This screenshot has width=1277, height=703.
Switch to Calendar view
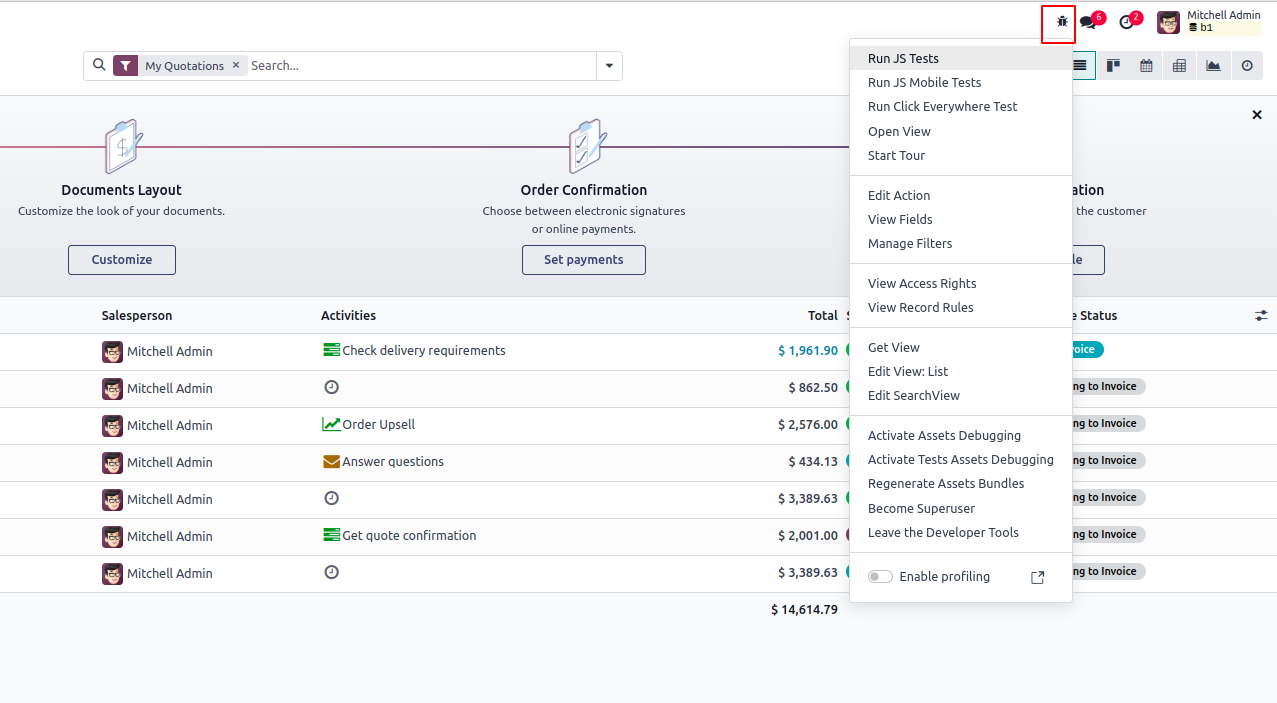1146,66
